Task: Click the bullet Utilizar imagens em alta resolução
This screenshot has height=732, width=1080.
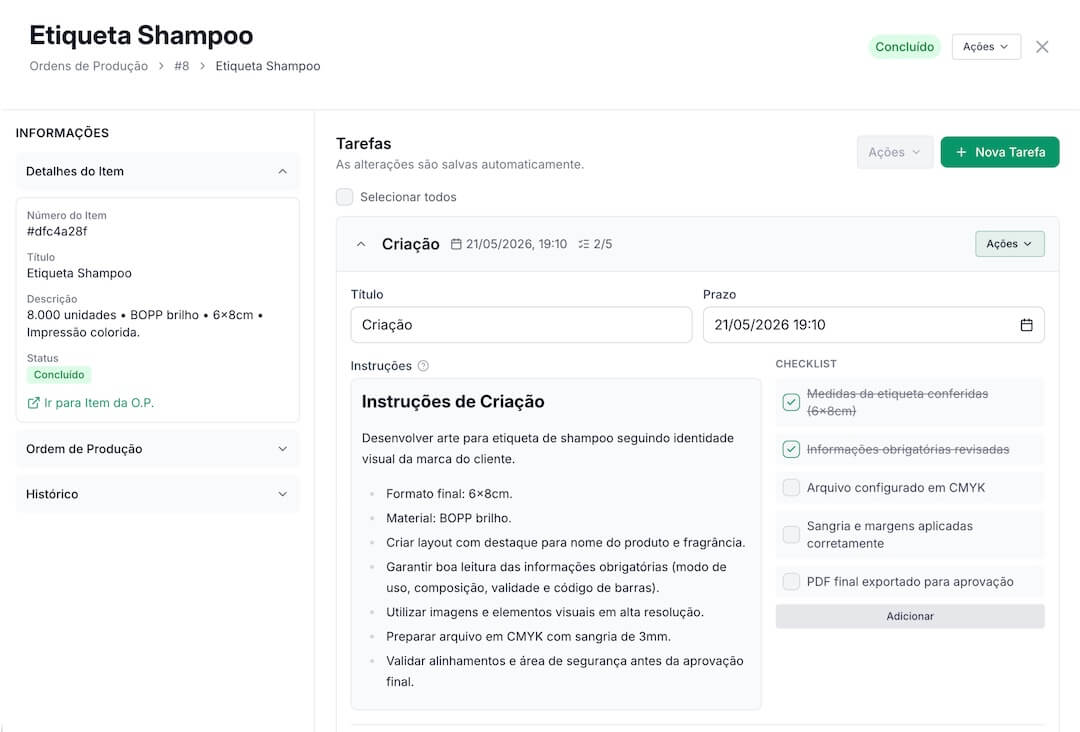Action: tap(545, 612)
